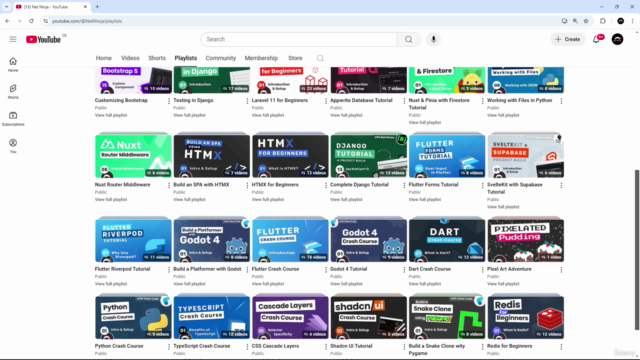Open Chrome three-dot menu

click(x=633, y=21)
